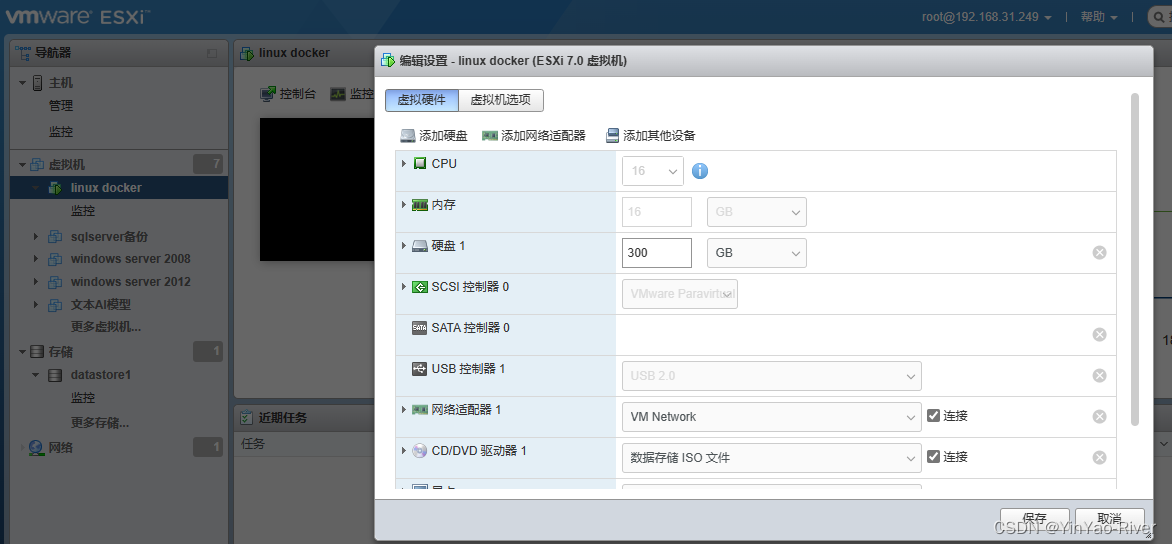
Task: Click the 网络适配器 1 card icon
Action: point(419,410)
